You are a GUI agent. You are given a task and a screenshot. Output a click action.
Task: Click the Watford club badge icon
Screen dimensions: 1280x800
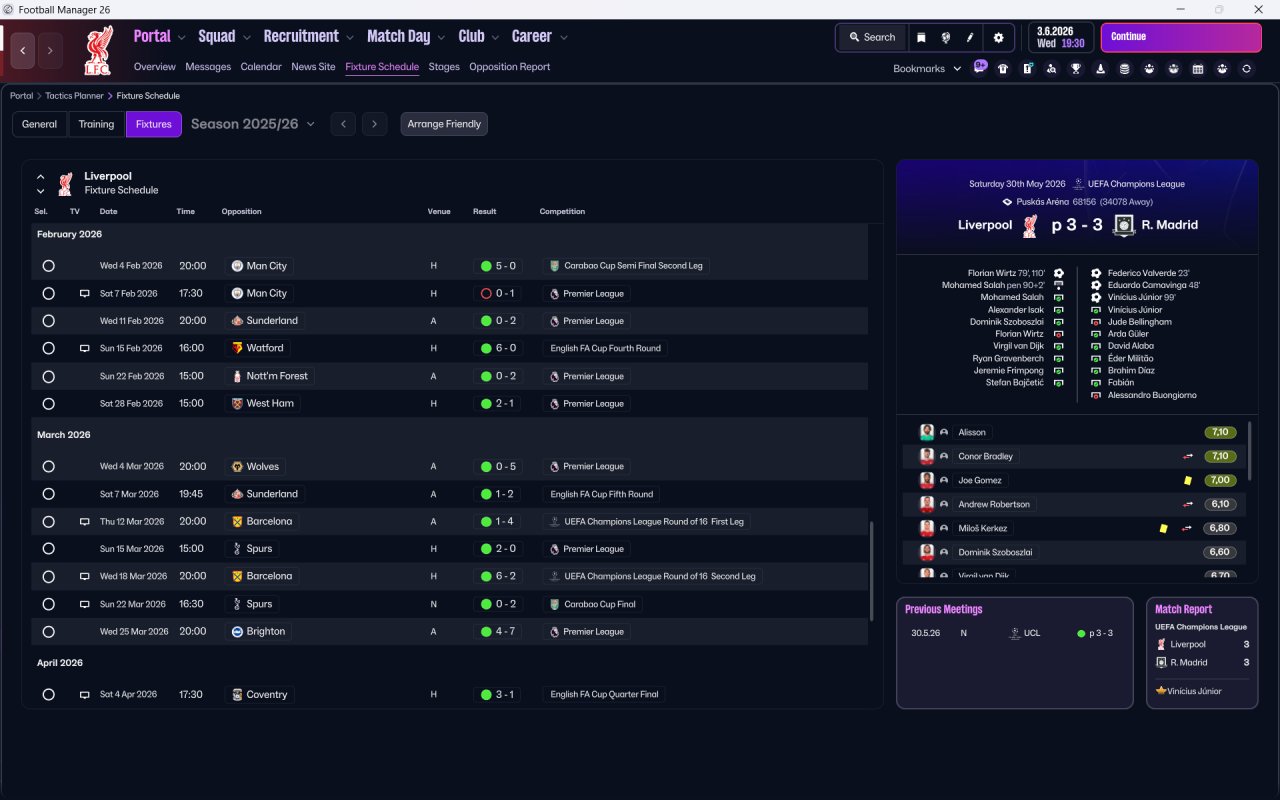237,348
